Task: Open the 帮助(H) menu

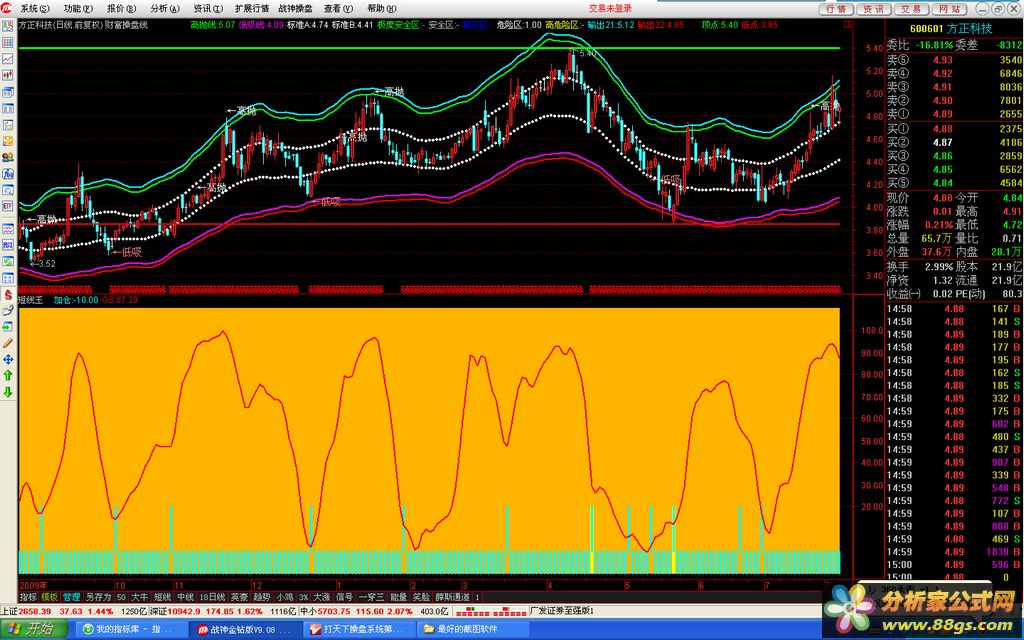Action: 381,8
